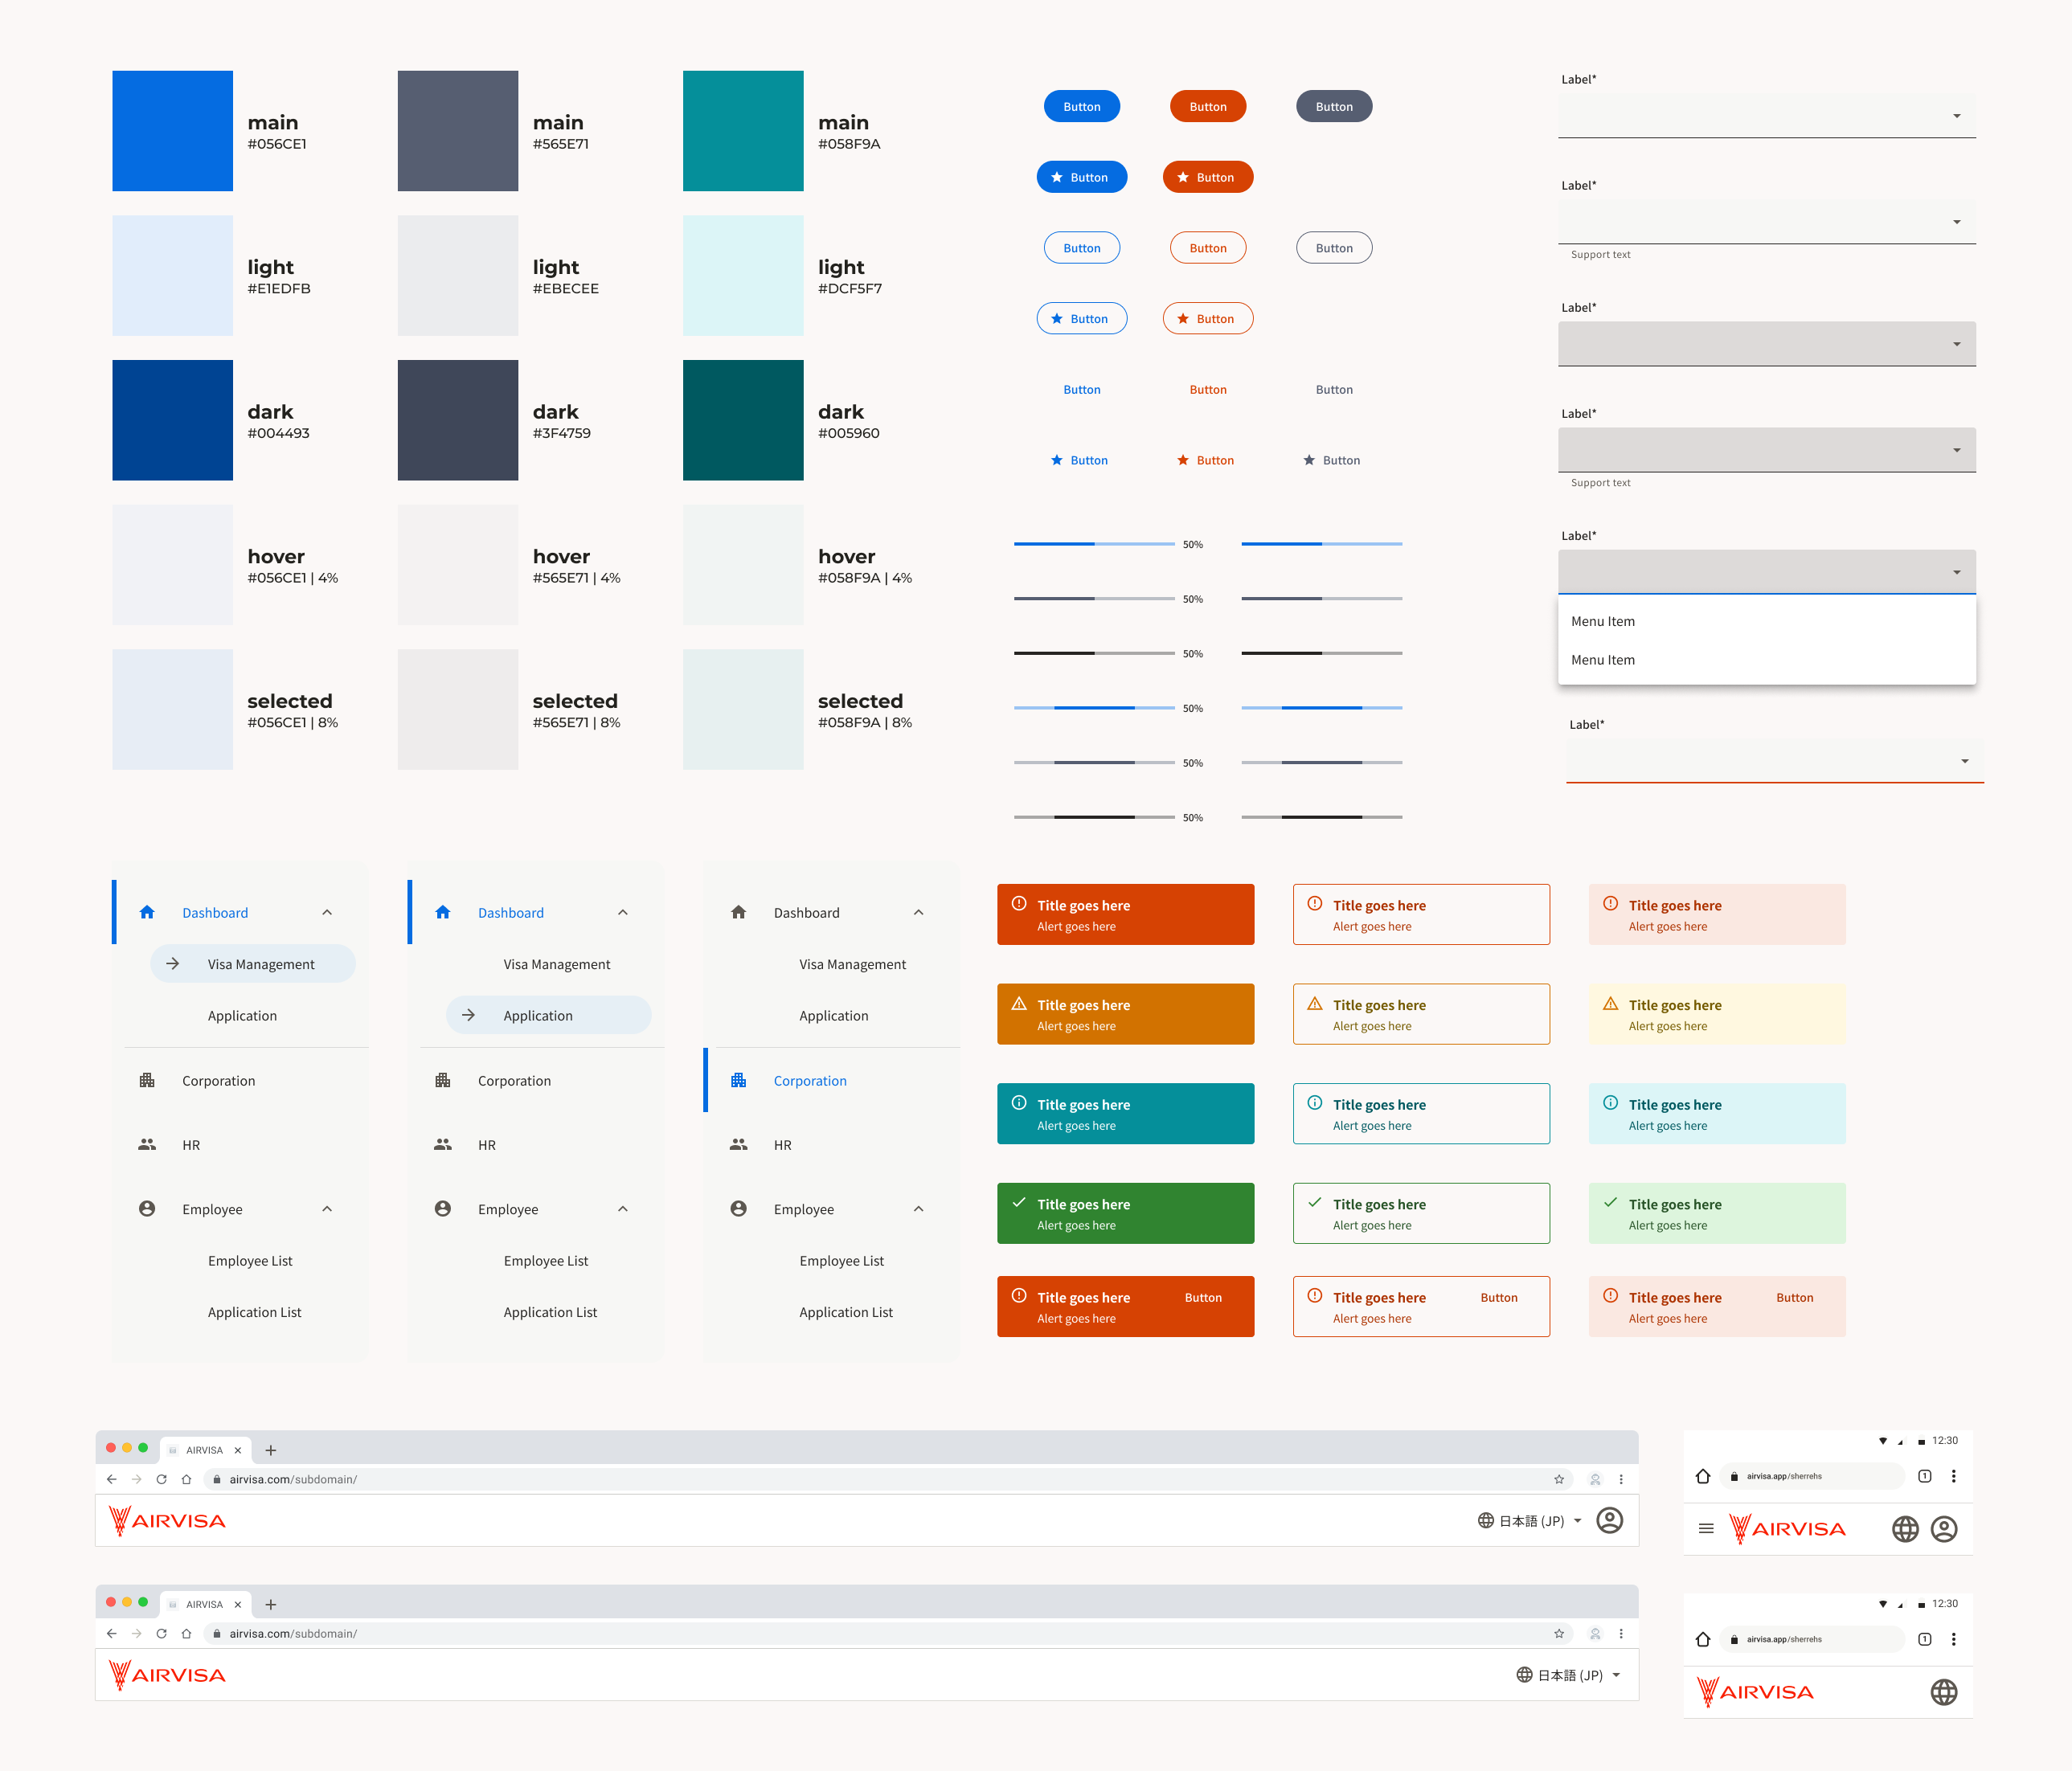Click the solid blue Button
The width and height of the screenshot is (2072, 1771).
1082,106
